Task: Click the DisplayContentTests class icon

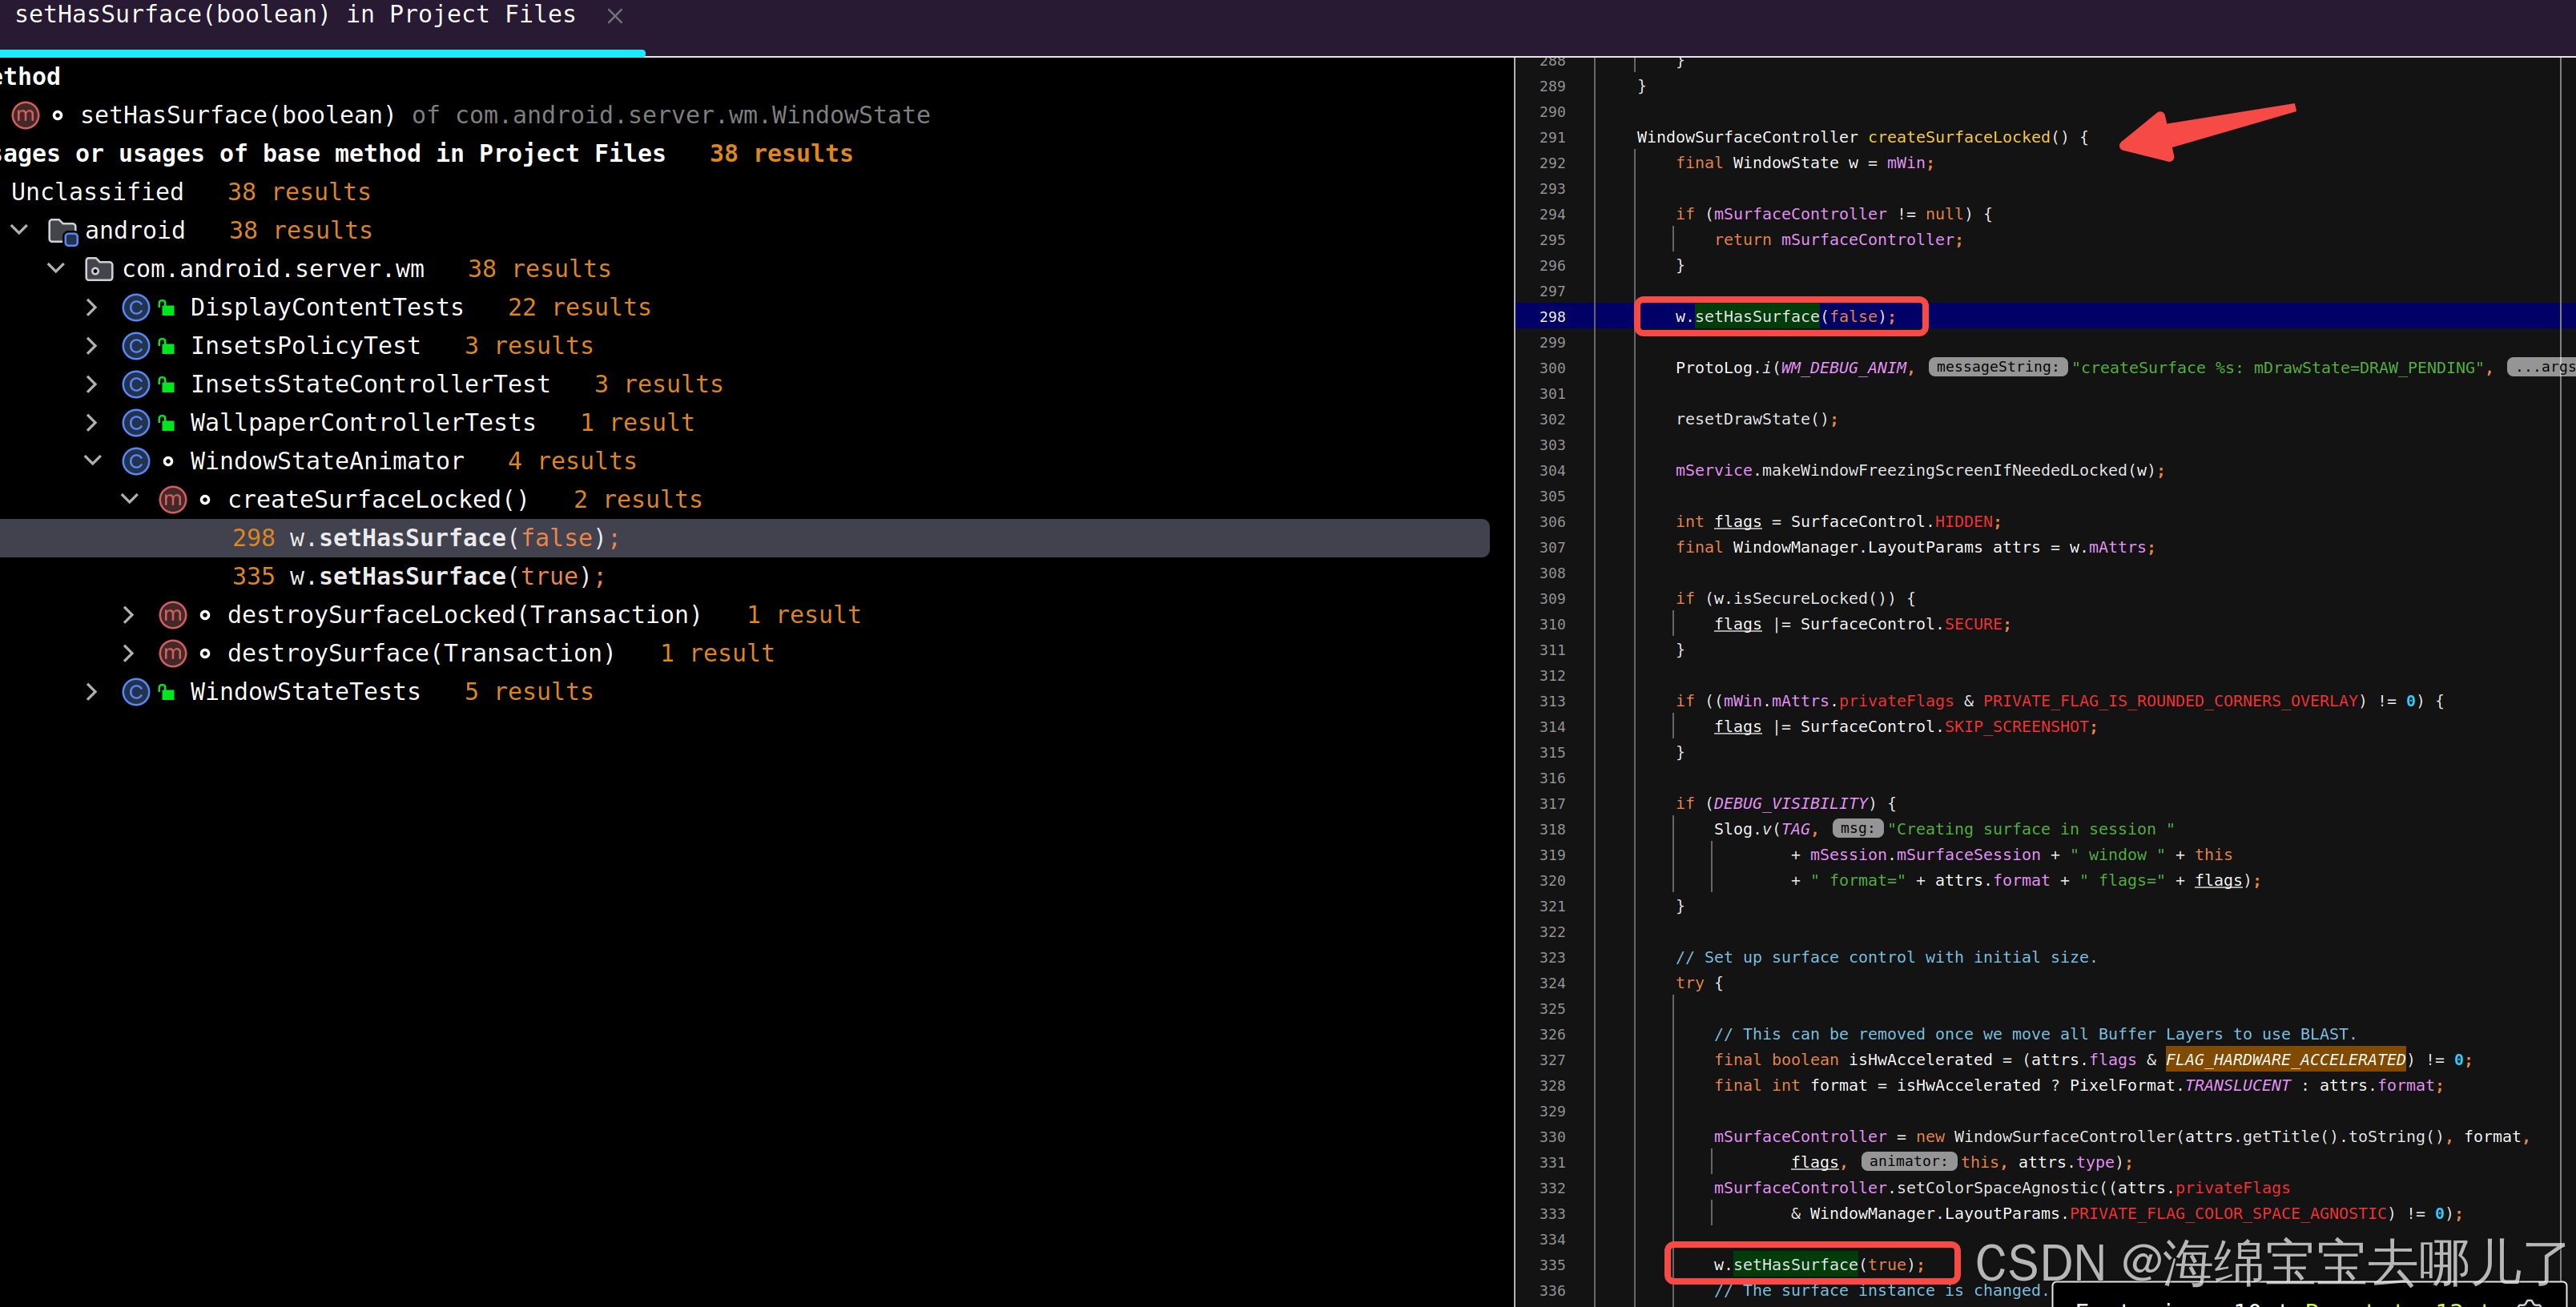Action: tap(136, 307)
